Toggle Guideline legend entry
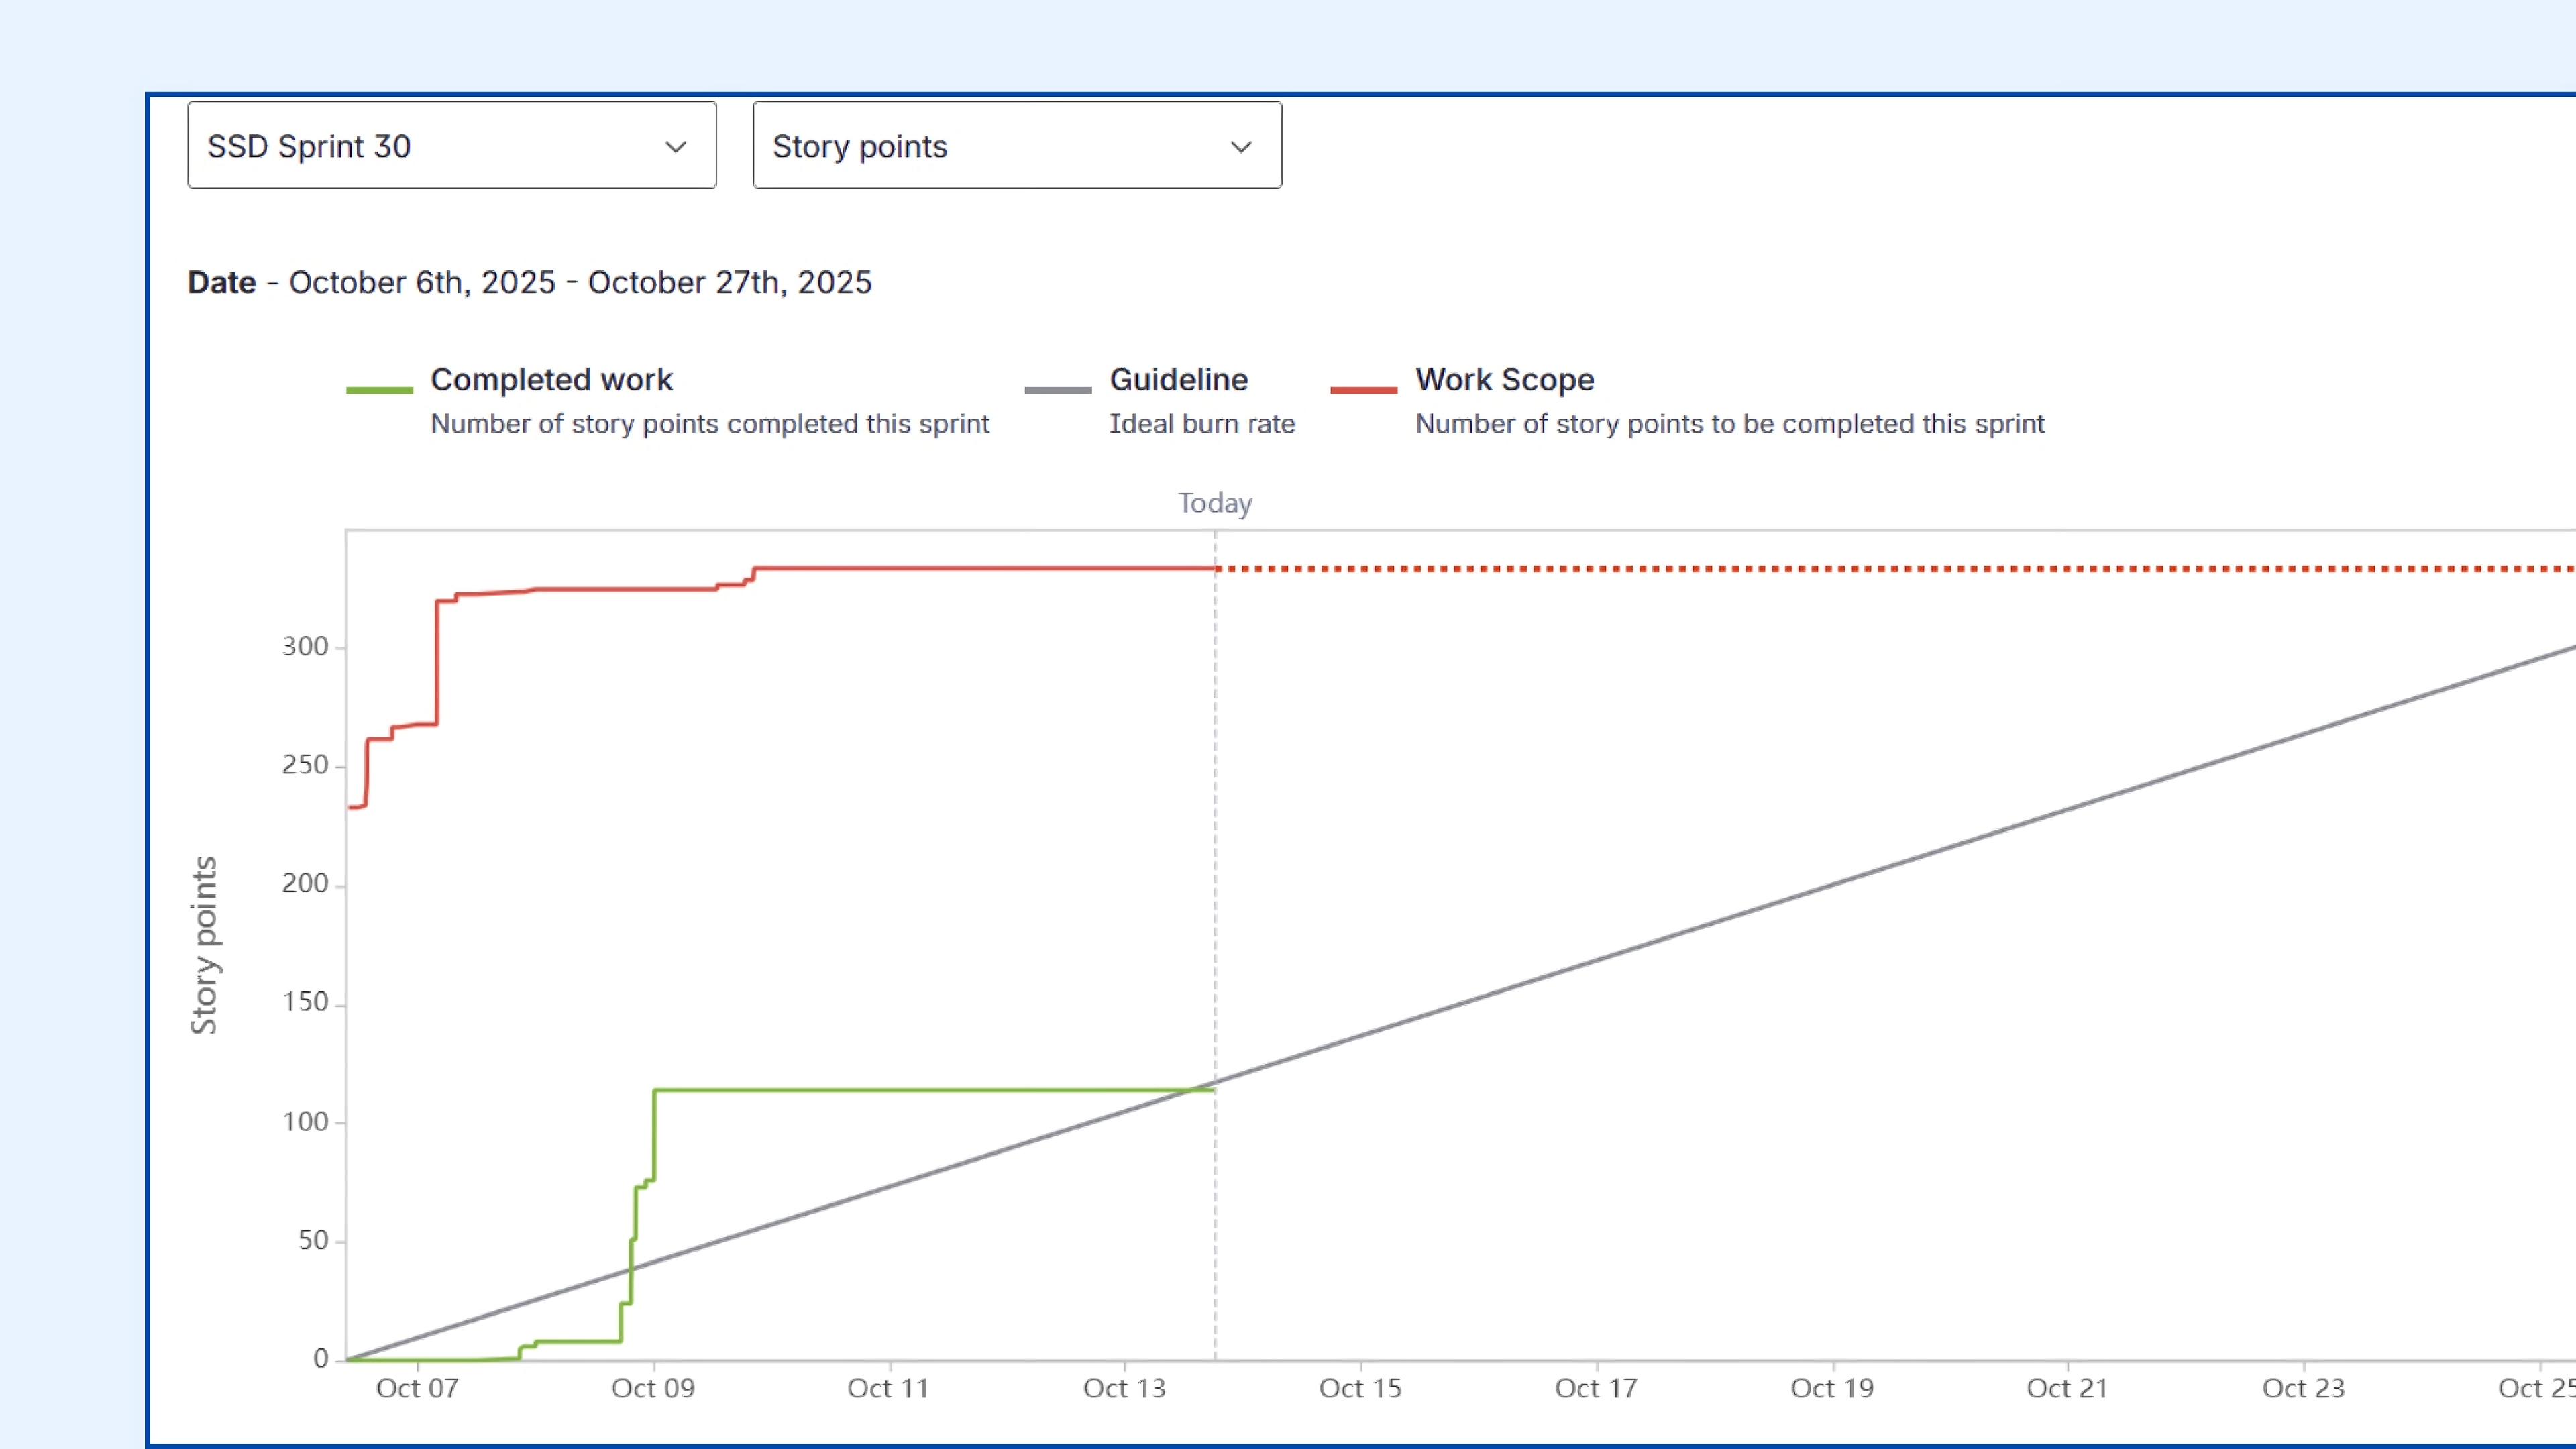Viewport: 2576px width, 1449px height. (1178, 380)
